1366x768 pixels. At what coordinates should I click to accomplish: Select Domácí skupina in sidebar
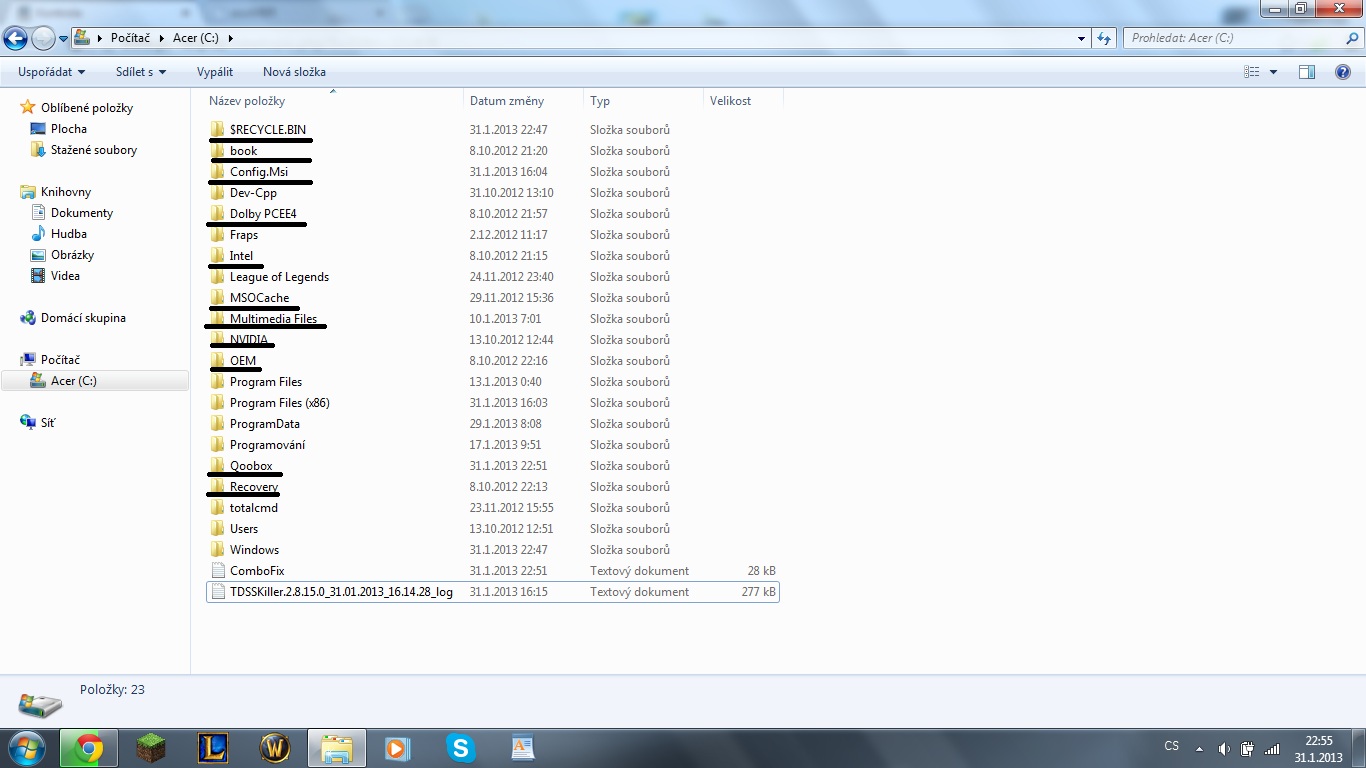tap(83, 318)
